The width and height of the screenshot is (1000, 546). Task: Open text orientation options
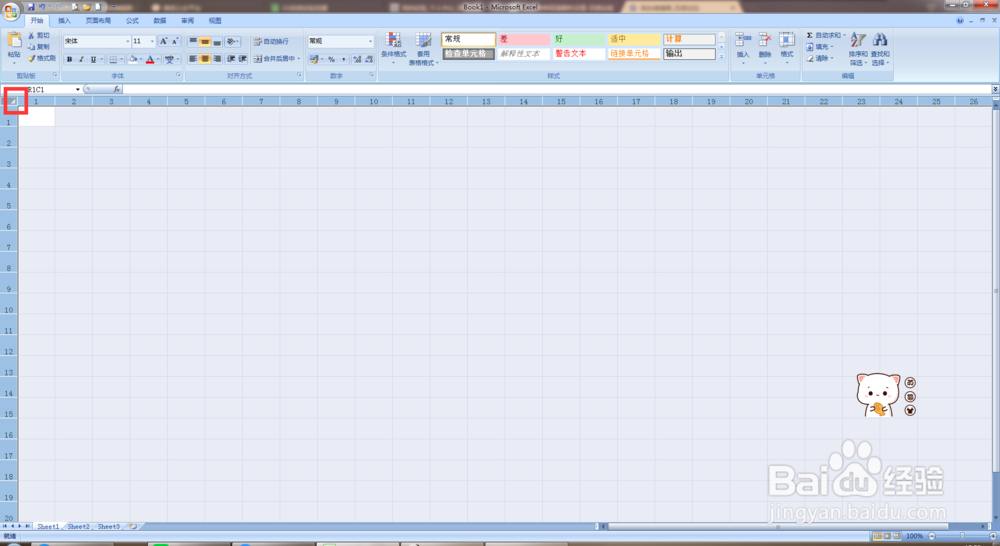(x=233, y=41)
